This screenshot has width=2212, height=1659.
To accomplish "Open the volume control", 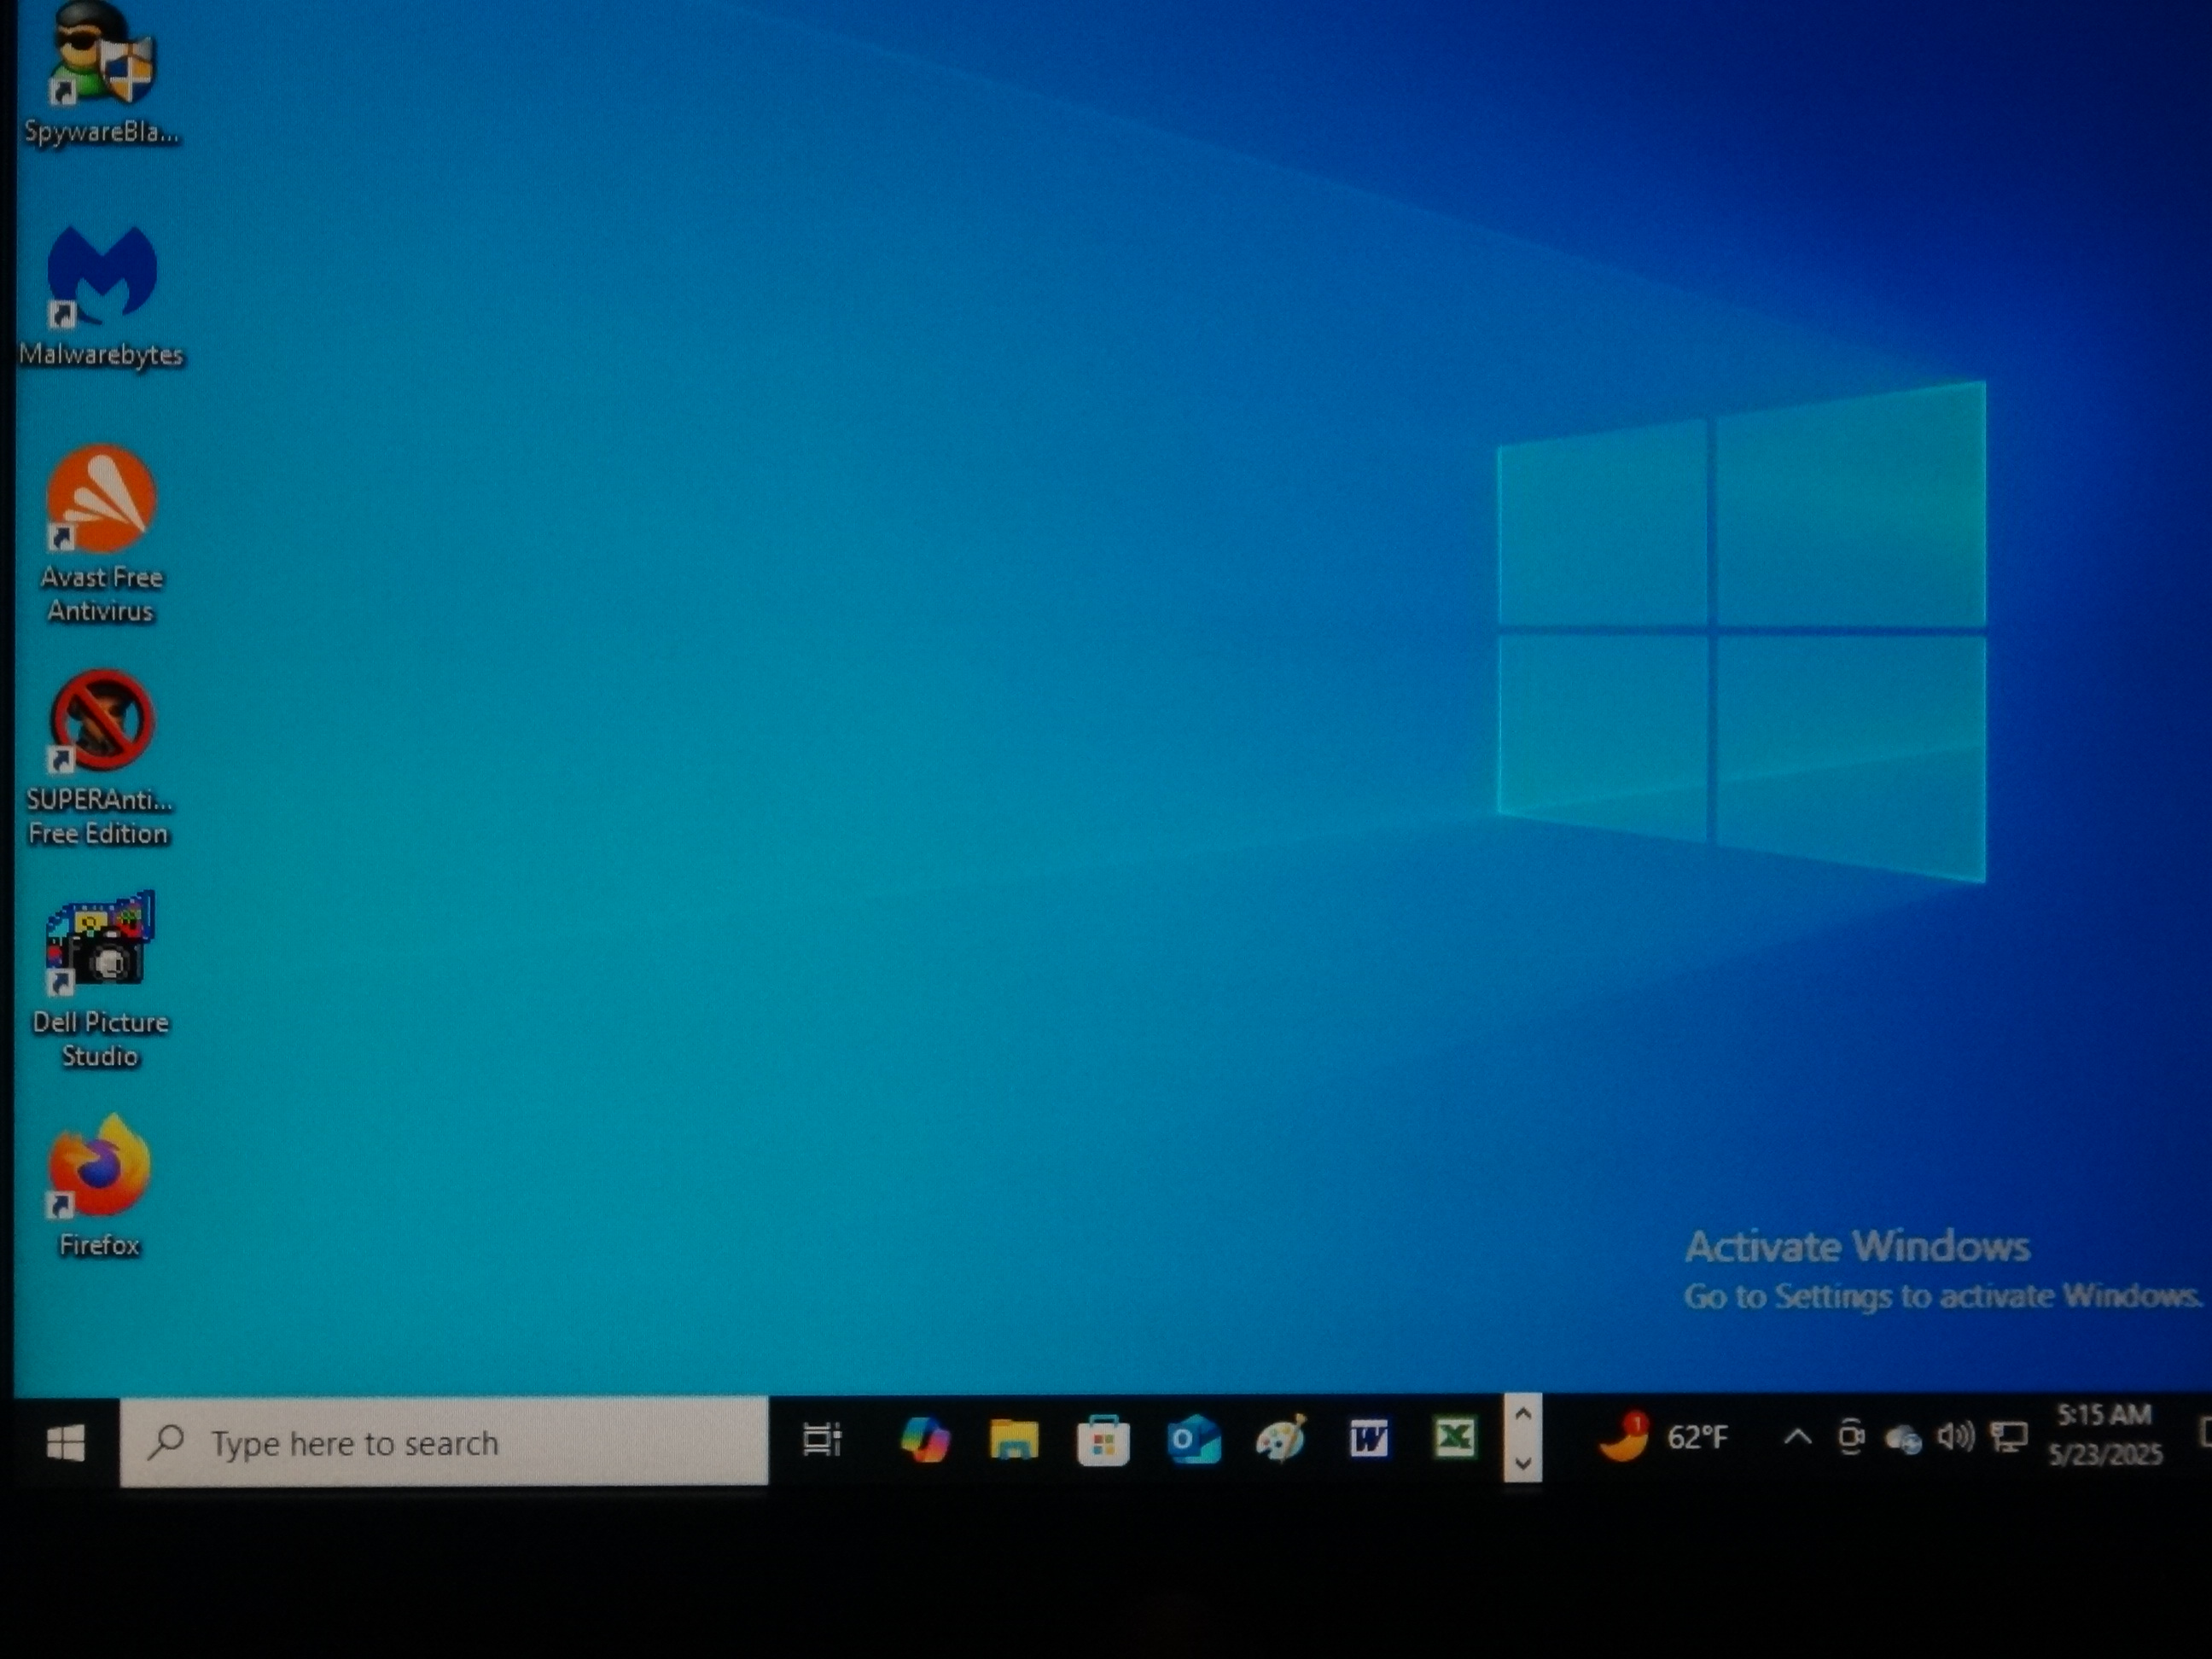I will 1955,1438.
